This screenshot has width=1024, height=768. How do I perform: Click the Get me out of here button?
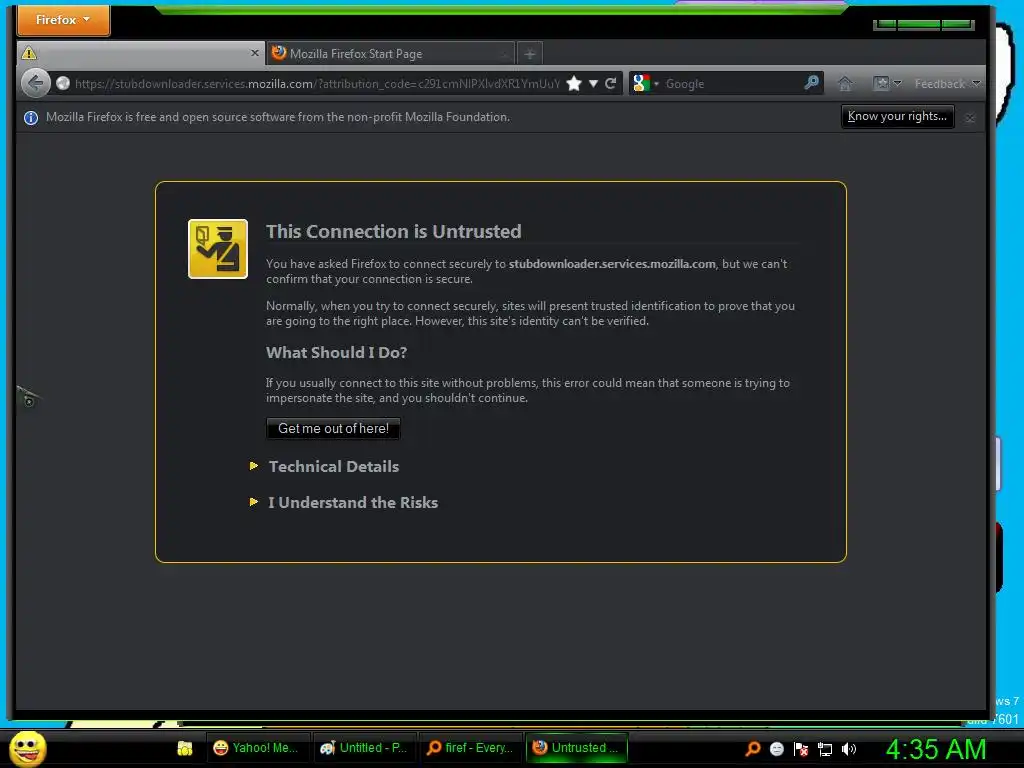pos(333,428)
